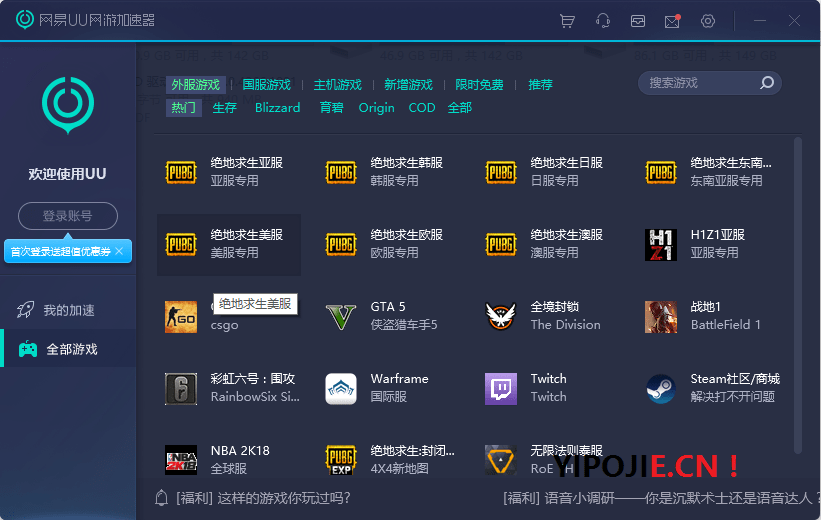Click the 彩虹六号：围攻 title text
This screenshot has width=821, height=520.
(x=253, y=379)
